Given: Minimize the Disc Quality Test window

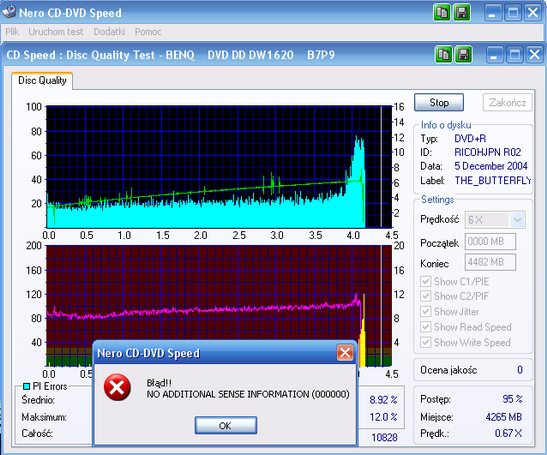Looking at the screenshot, I should pos(494,54).
